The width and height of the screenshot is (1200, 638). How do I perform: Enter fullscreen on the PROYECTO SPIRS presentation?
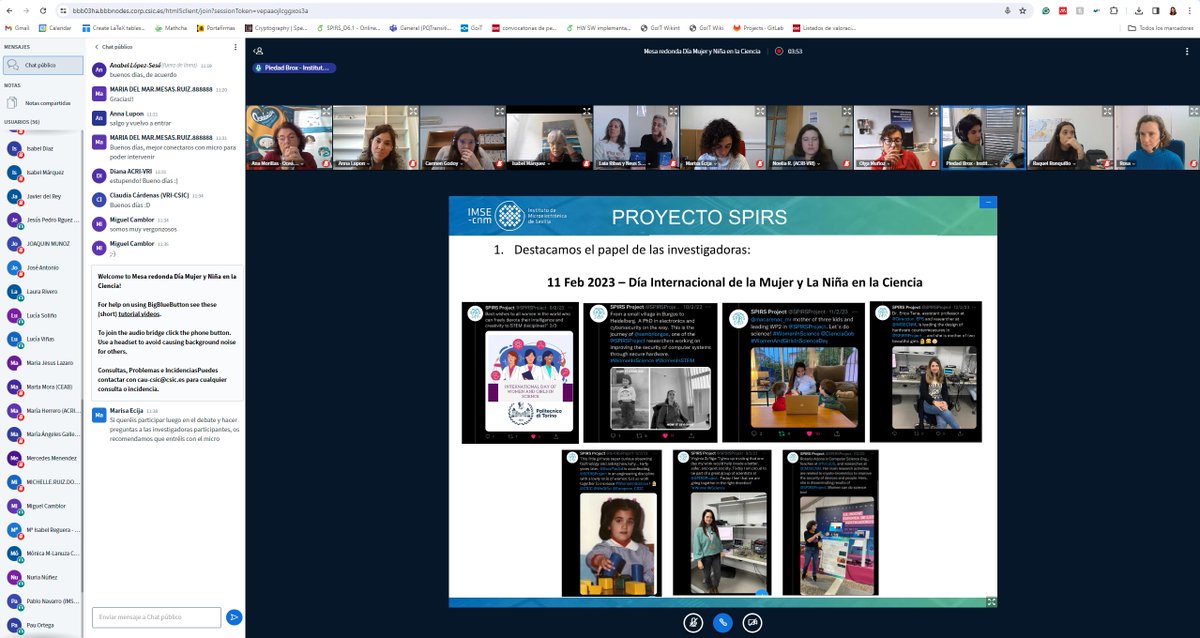tap(991, 602)
